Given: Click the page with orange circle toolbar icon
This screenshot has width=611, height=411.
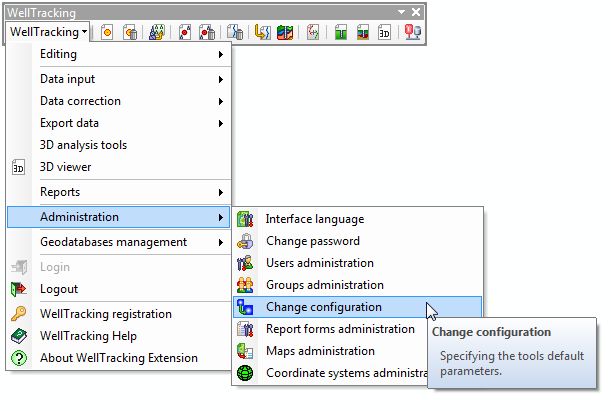Looking at the screenshot, I should 107,32.
